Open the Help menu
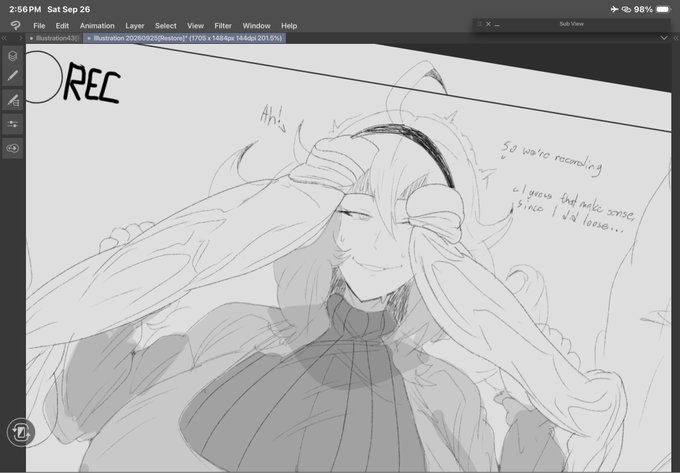The height and width of the screenshot is (473, 680). tap(289, 26)
